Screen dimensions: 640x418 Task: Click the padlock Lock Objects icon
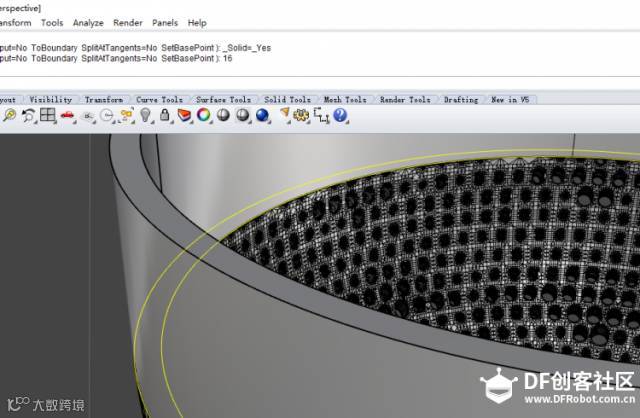coord(165,116)
